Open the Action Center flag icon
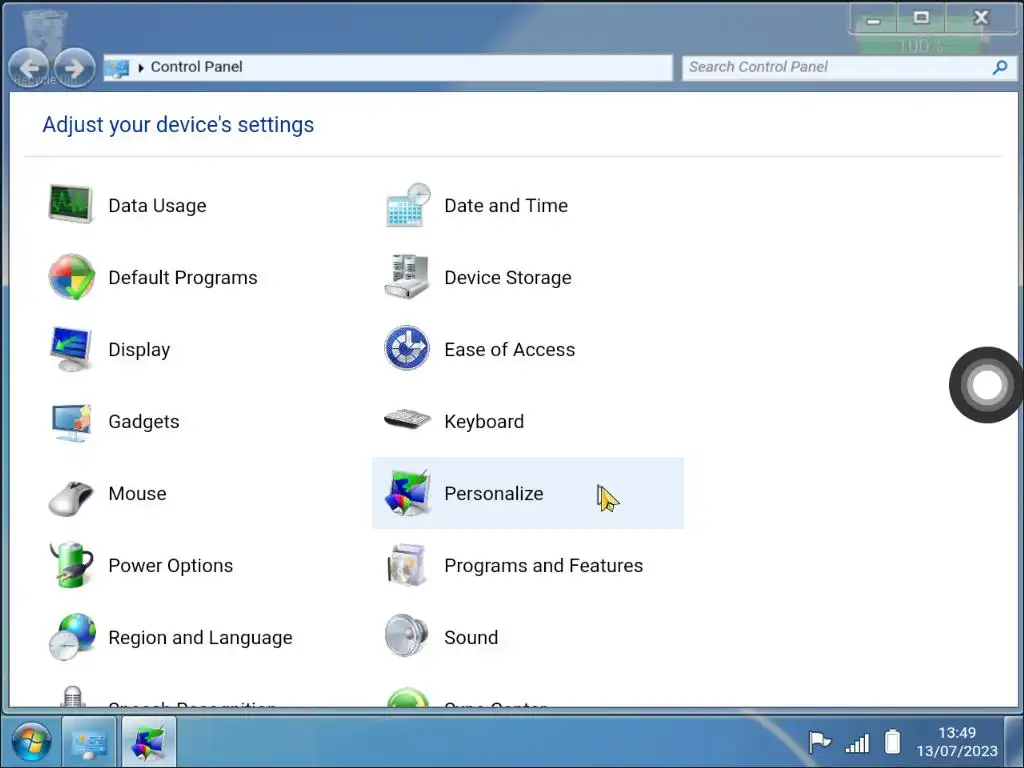The width and height of the screenshot is (1024, 768). pos(819,742)
